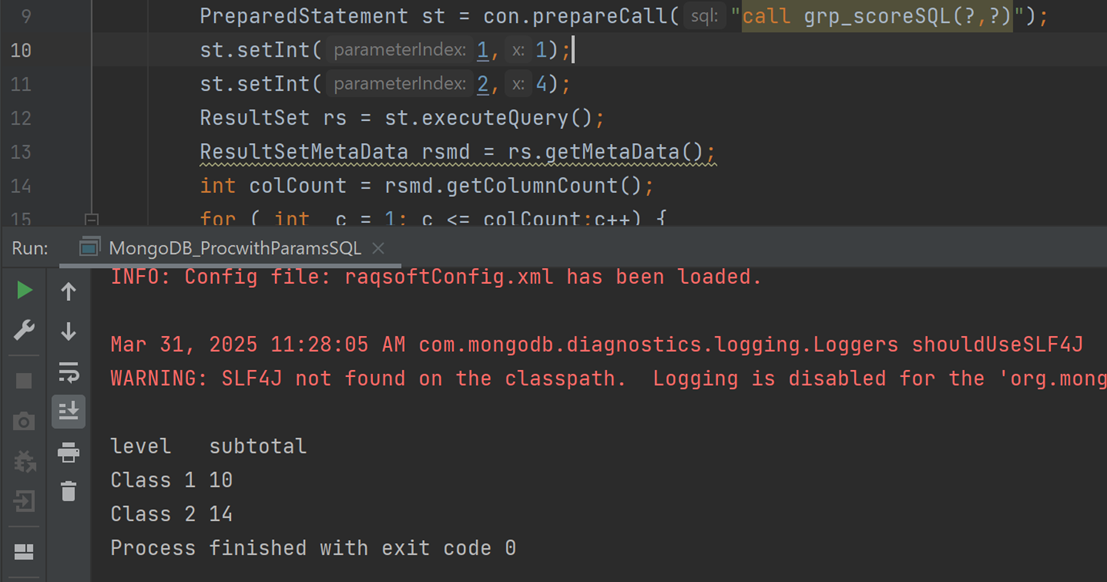Click the Restore Layout icon
This screenshot has width=1107, height=582.
24,552
